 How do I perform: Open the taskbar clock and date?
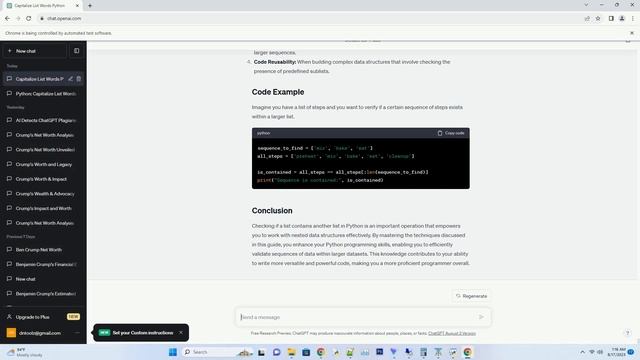pos(616,352)
